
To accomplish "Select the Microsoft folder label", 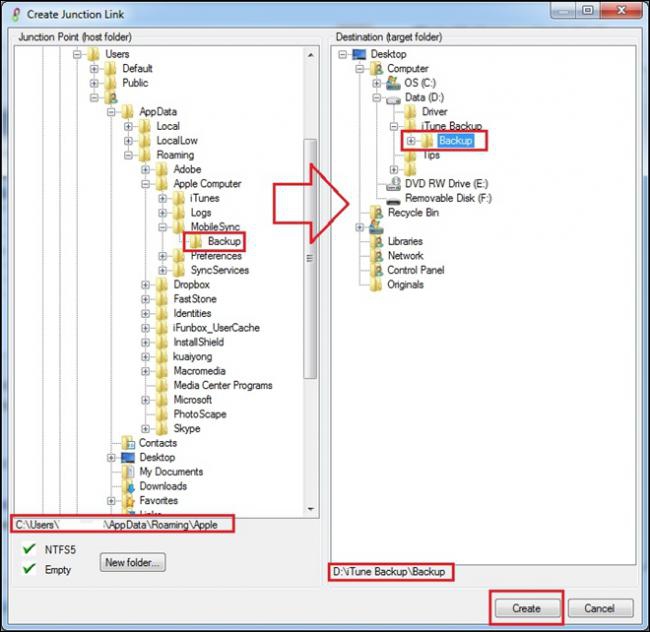I will pyautogui.click(x=193, y=400).
